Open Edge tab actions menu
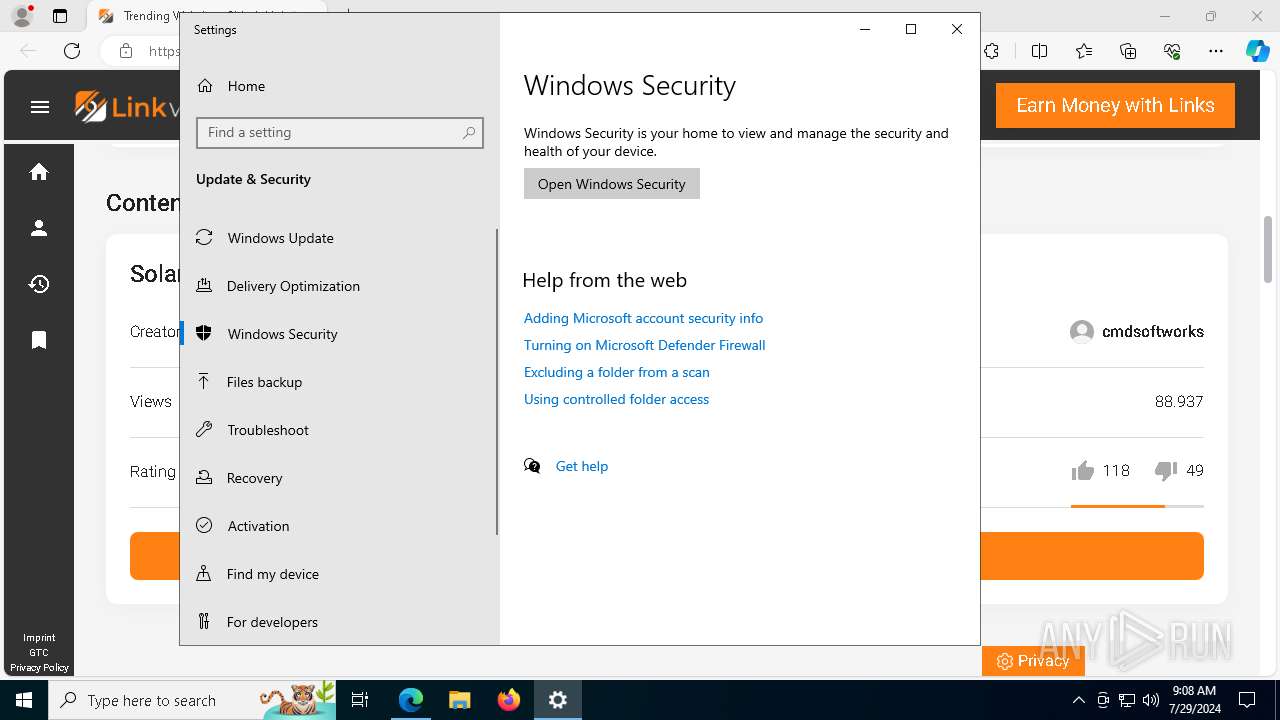The width and height of the screenshot is (1280, 720). click(60, 16)
